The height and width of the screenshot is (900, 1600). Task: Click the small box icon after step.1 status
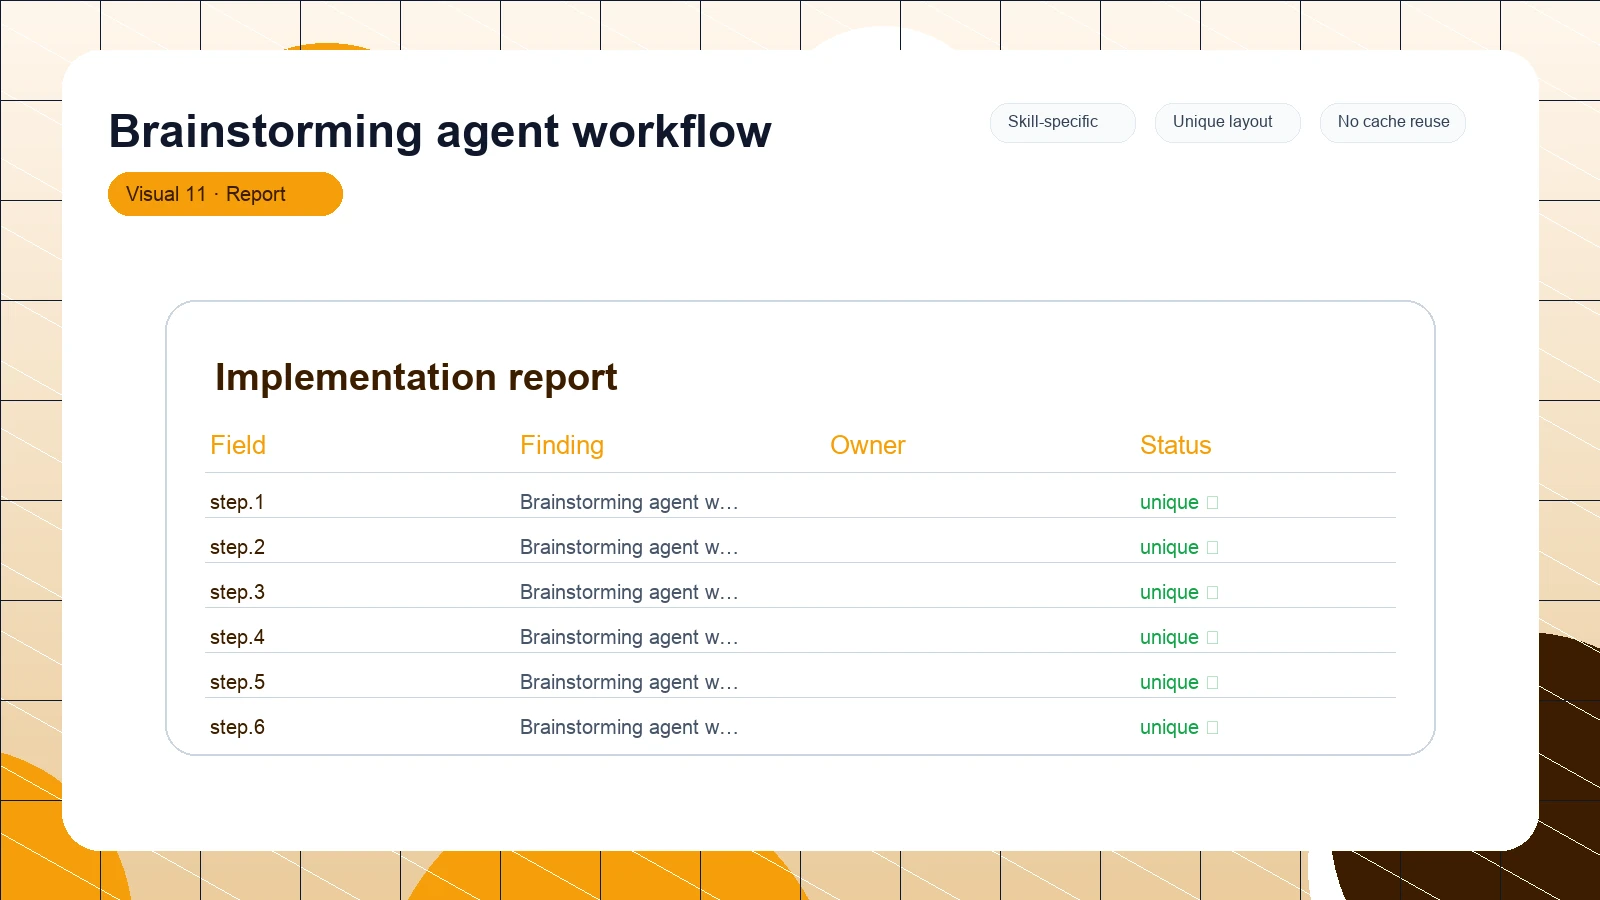pos(1213,503)
